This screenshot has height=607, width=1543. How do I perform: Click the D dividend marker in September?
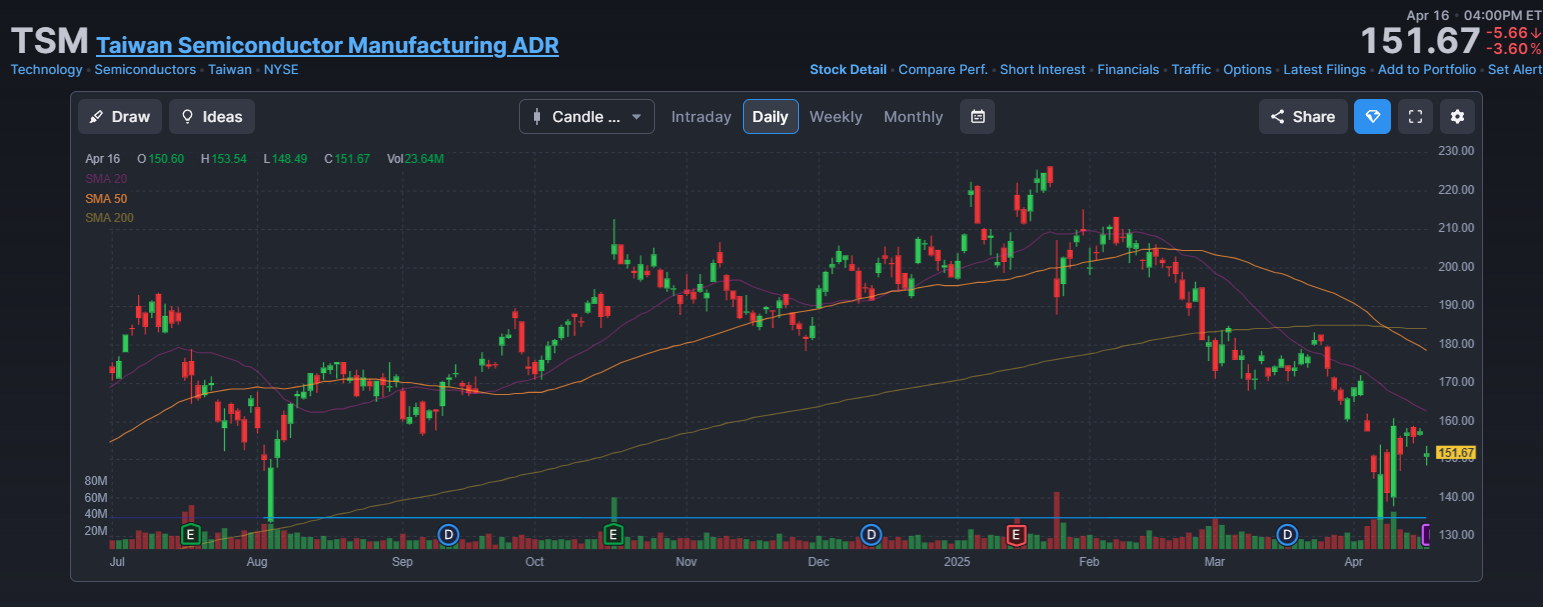tap(449, 535)
